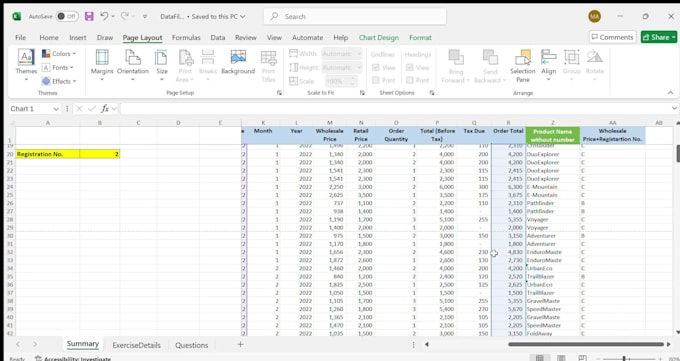Open the Colors theme dropdown
The image size is (680, 361).
59,54
